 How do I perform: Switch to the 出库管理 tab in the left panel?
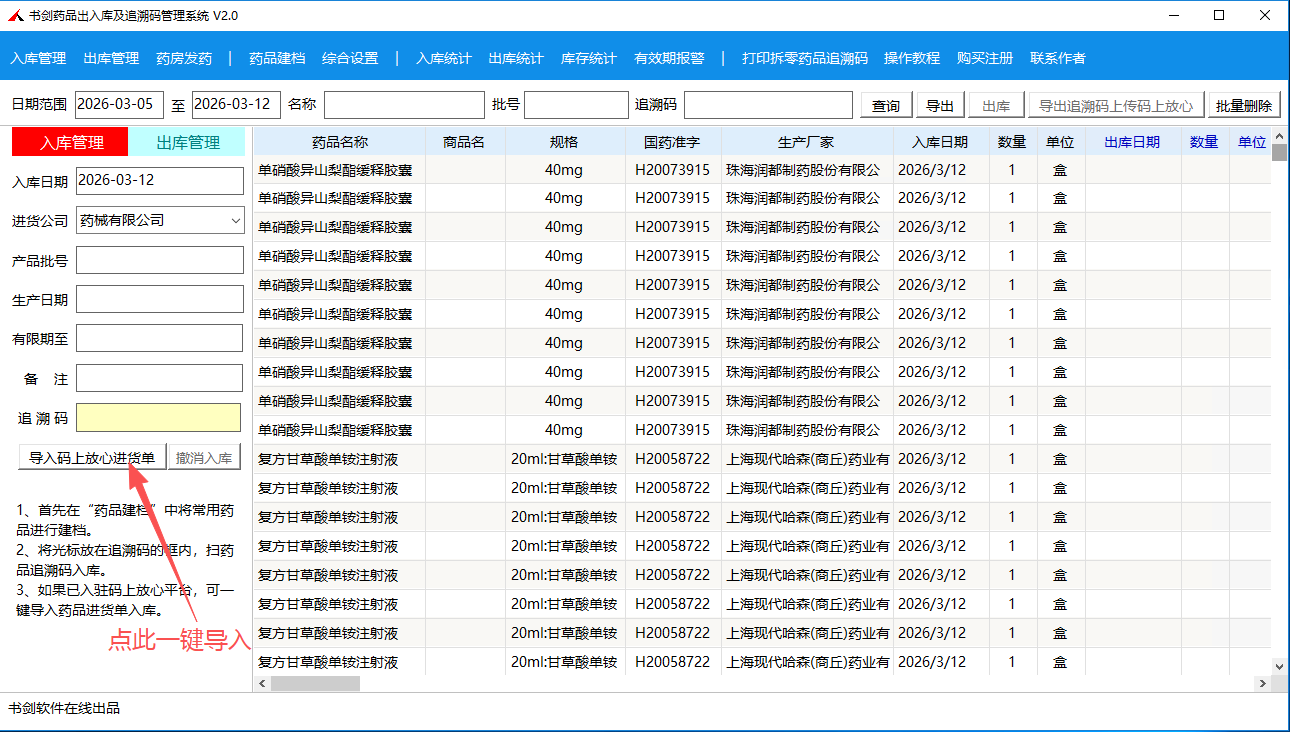click(x=188, y=142)
